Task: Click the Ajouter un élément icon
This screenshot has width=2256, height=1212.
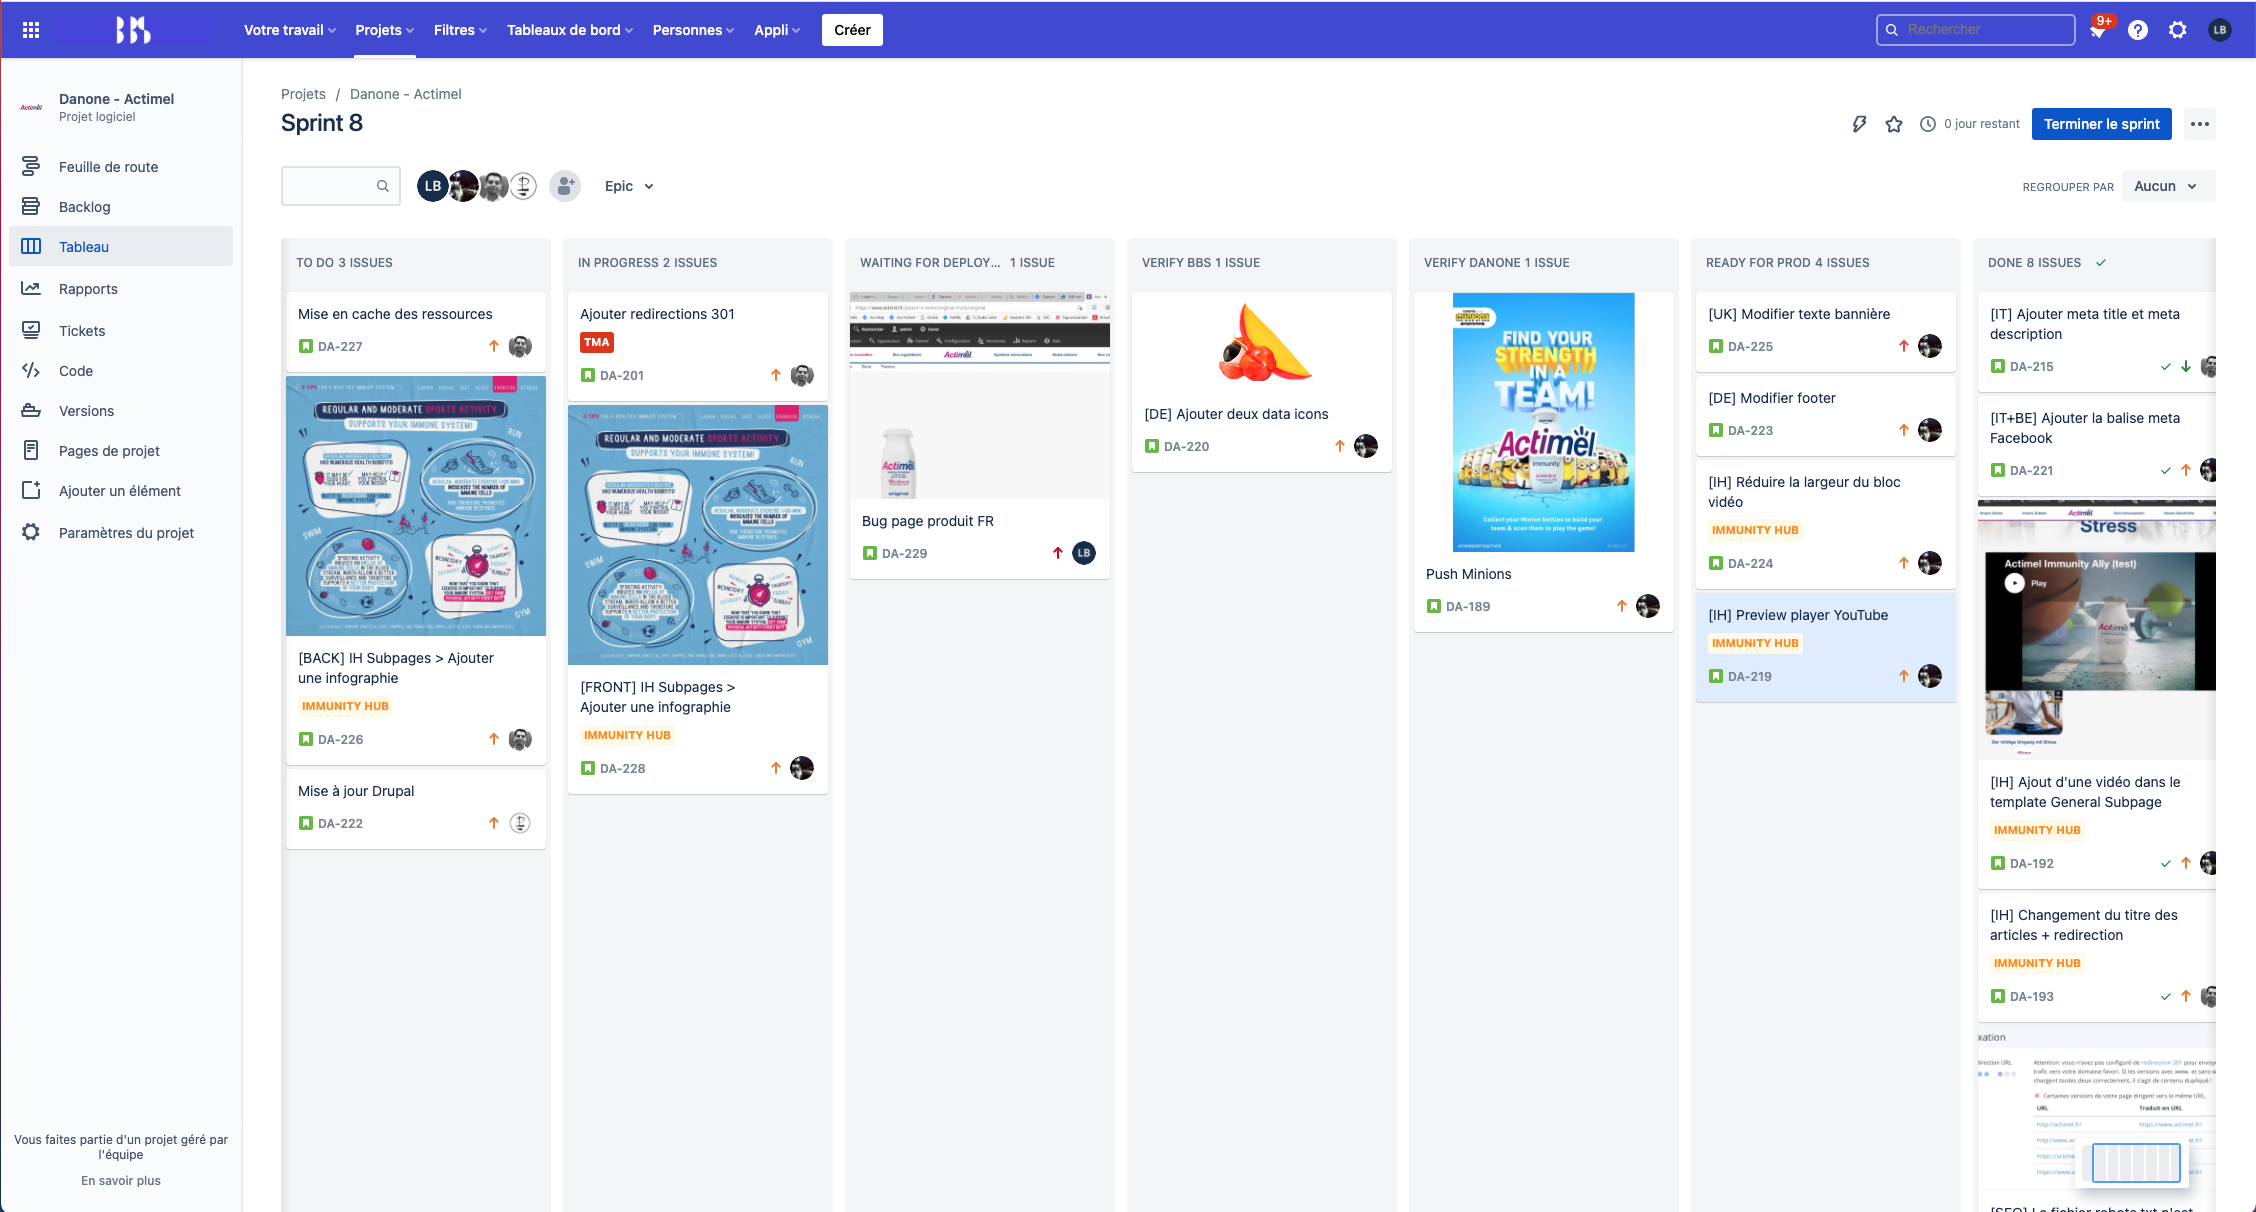Action: pyautogui.click(x=31, y=491)
